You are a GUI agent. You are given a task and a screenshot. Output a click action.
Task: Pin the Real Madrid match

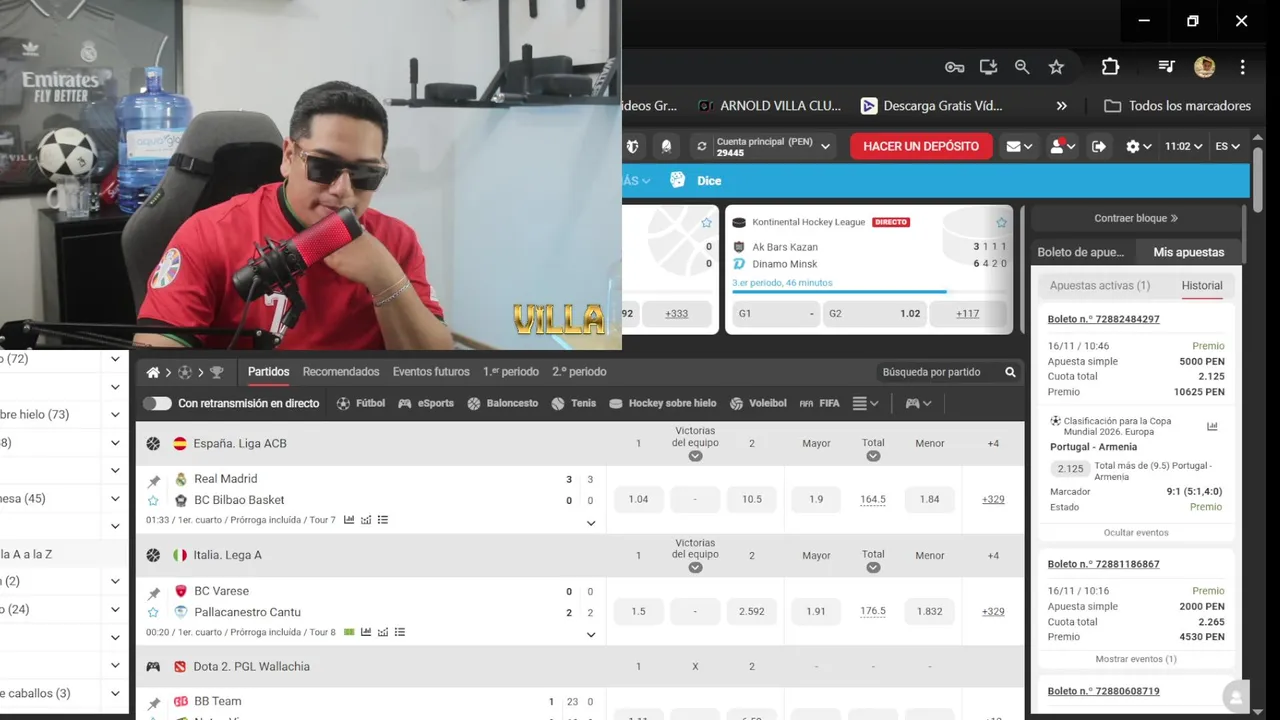[154, 481]
